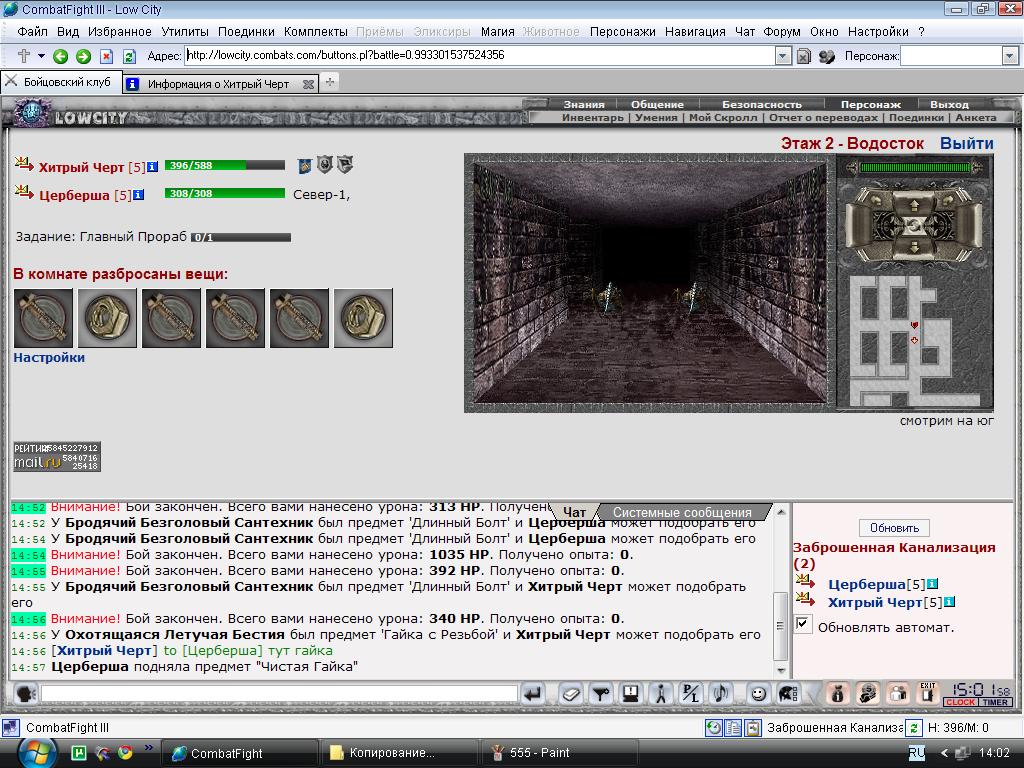Click the EXIT door icon

pyautogui.click(x=928, y=694)
